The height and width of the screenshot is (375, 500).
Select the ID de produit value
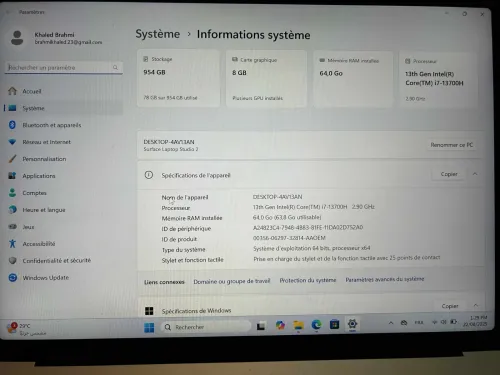point(289,238)
